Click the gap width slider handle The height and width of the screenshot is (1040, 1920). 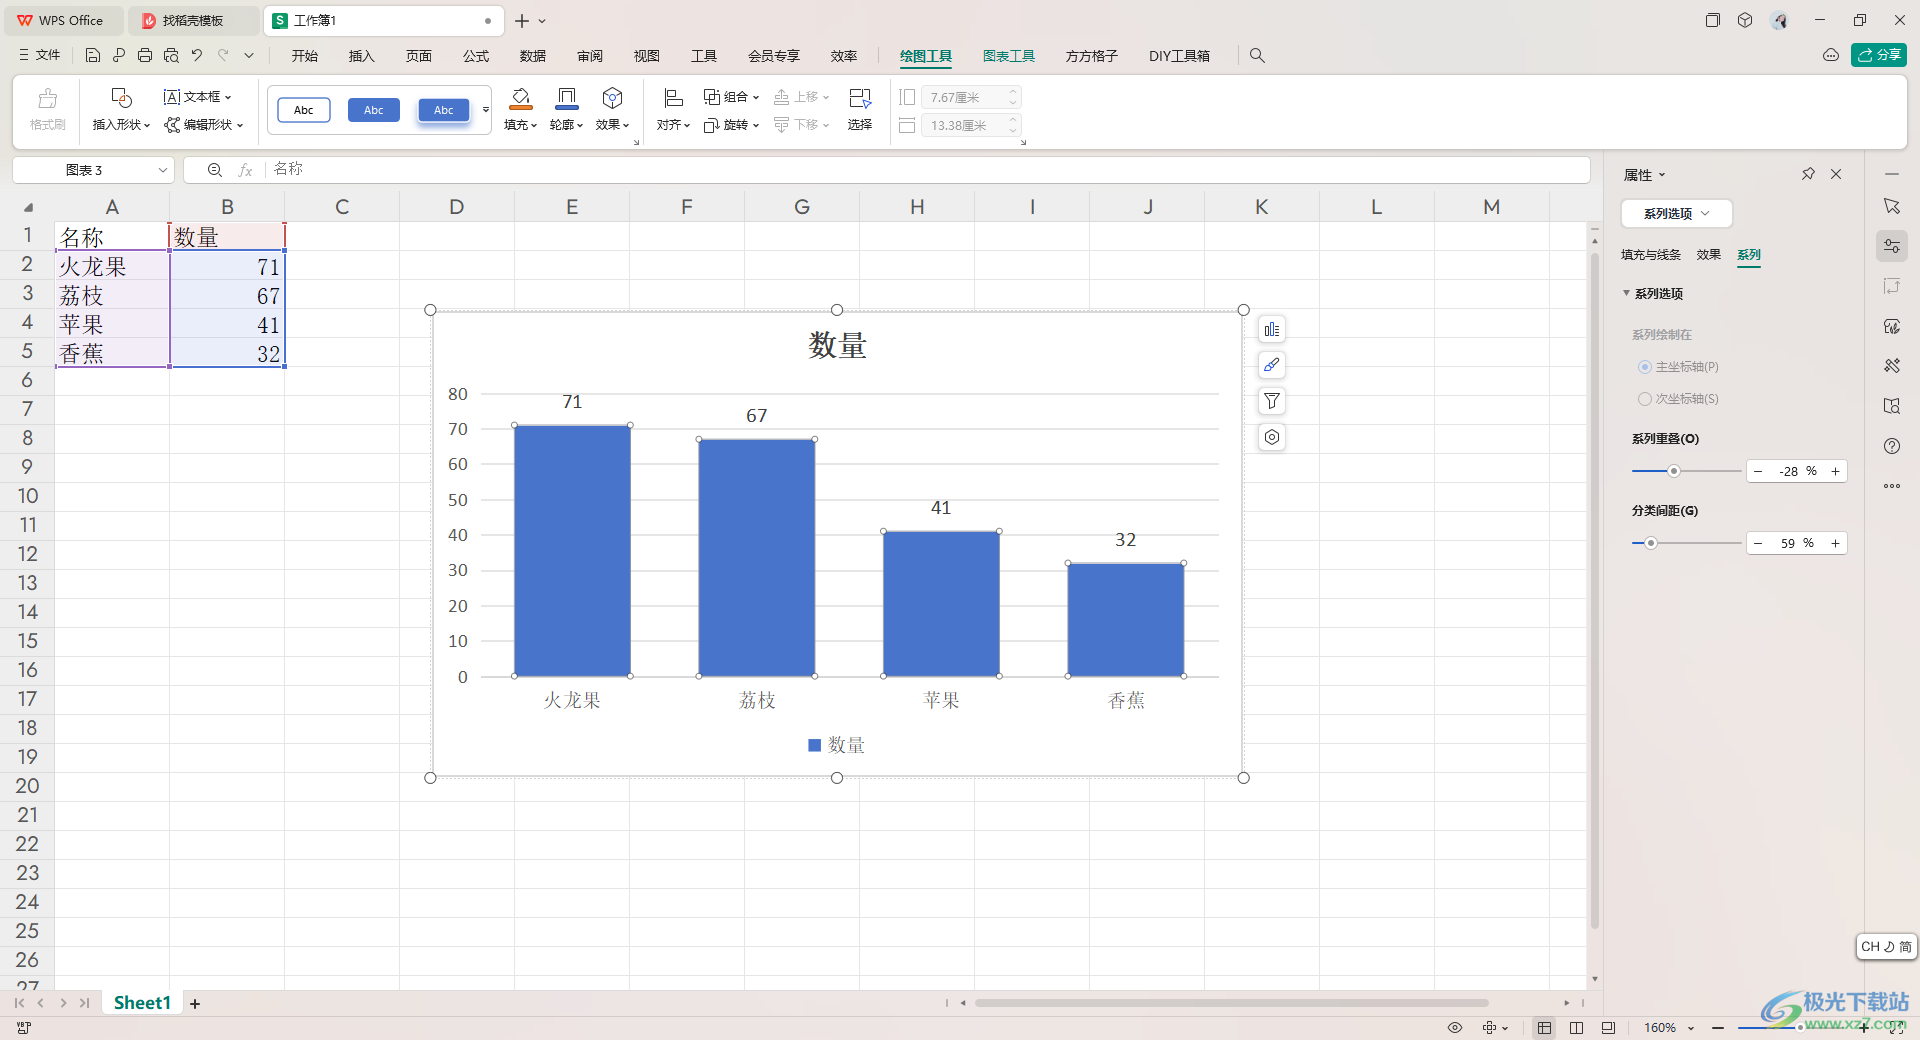click(x=1651, y=543)
